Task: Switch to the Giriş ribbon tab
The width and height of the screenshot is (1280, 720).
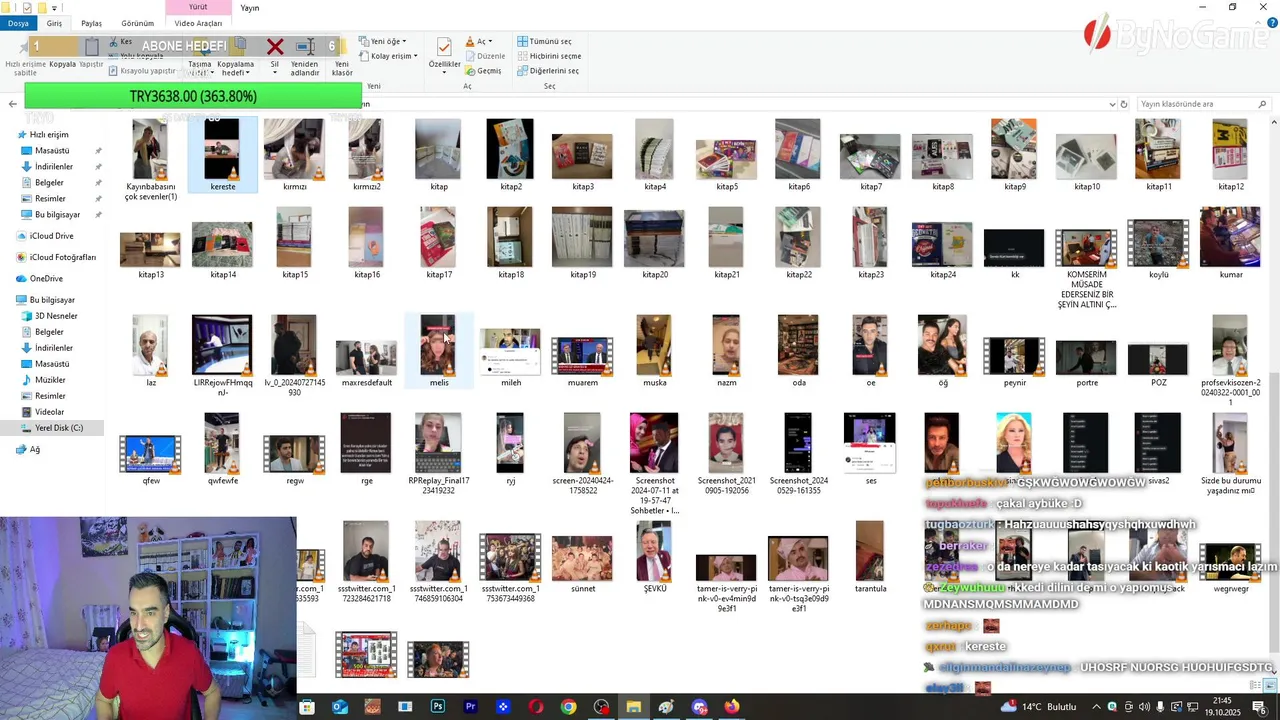Action: click(x=54, y=23)
